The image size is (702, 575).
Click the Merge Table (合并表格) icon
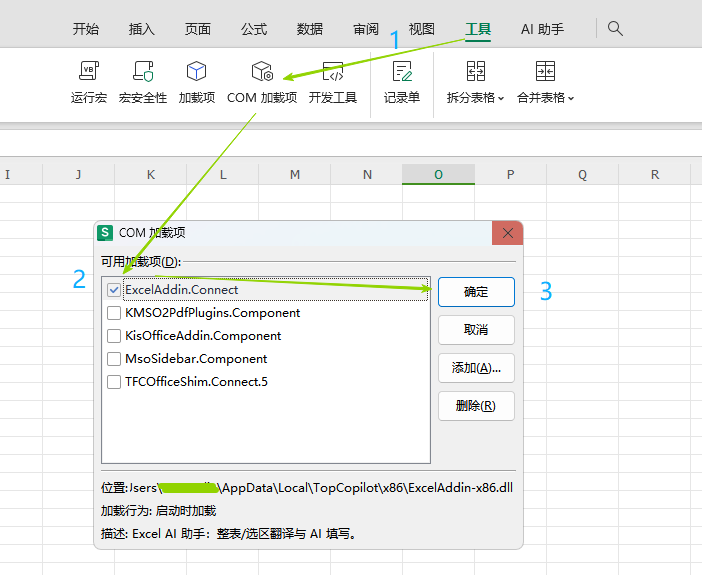click(545, 71)
